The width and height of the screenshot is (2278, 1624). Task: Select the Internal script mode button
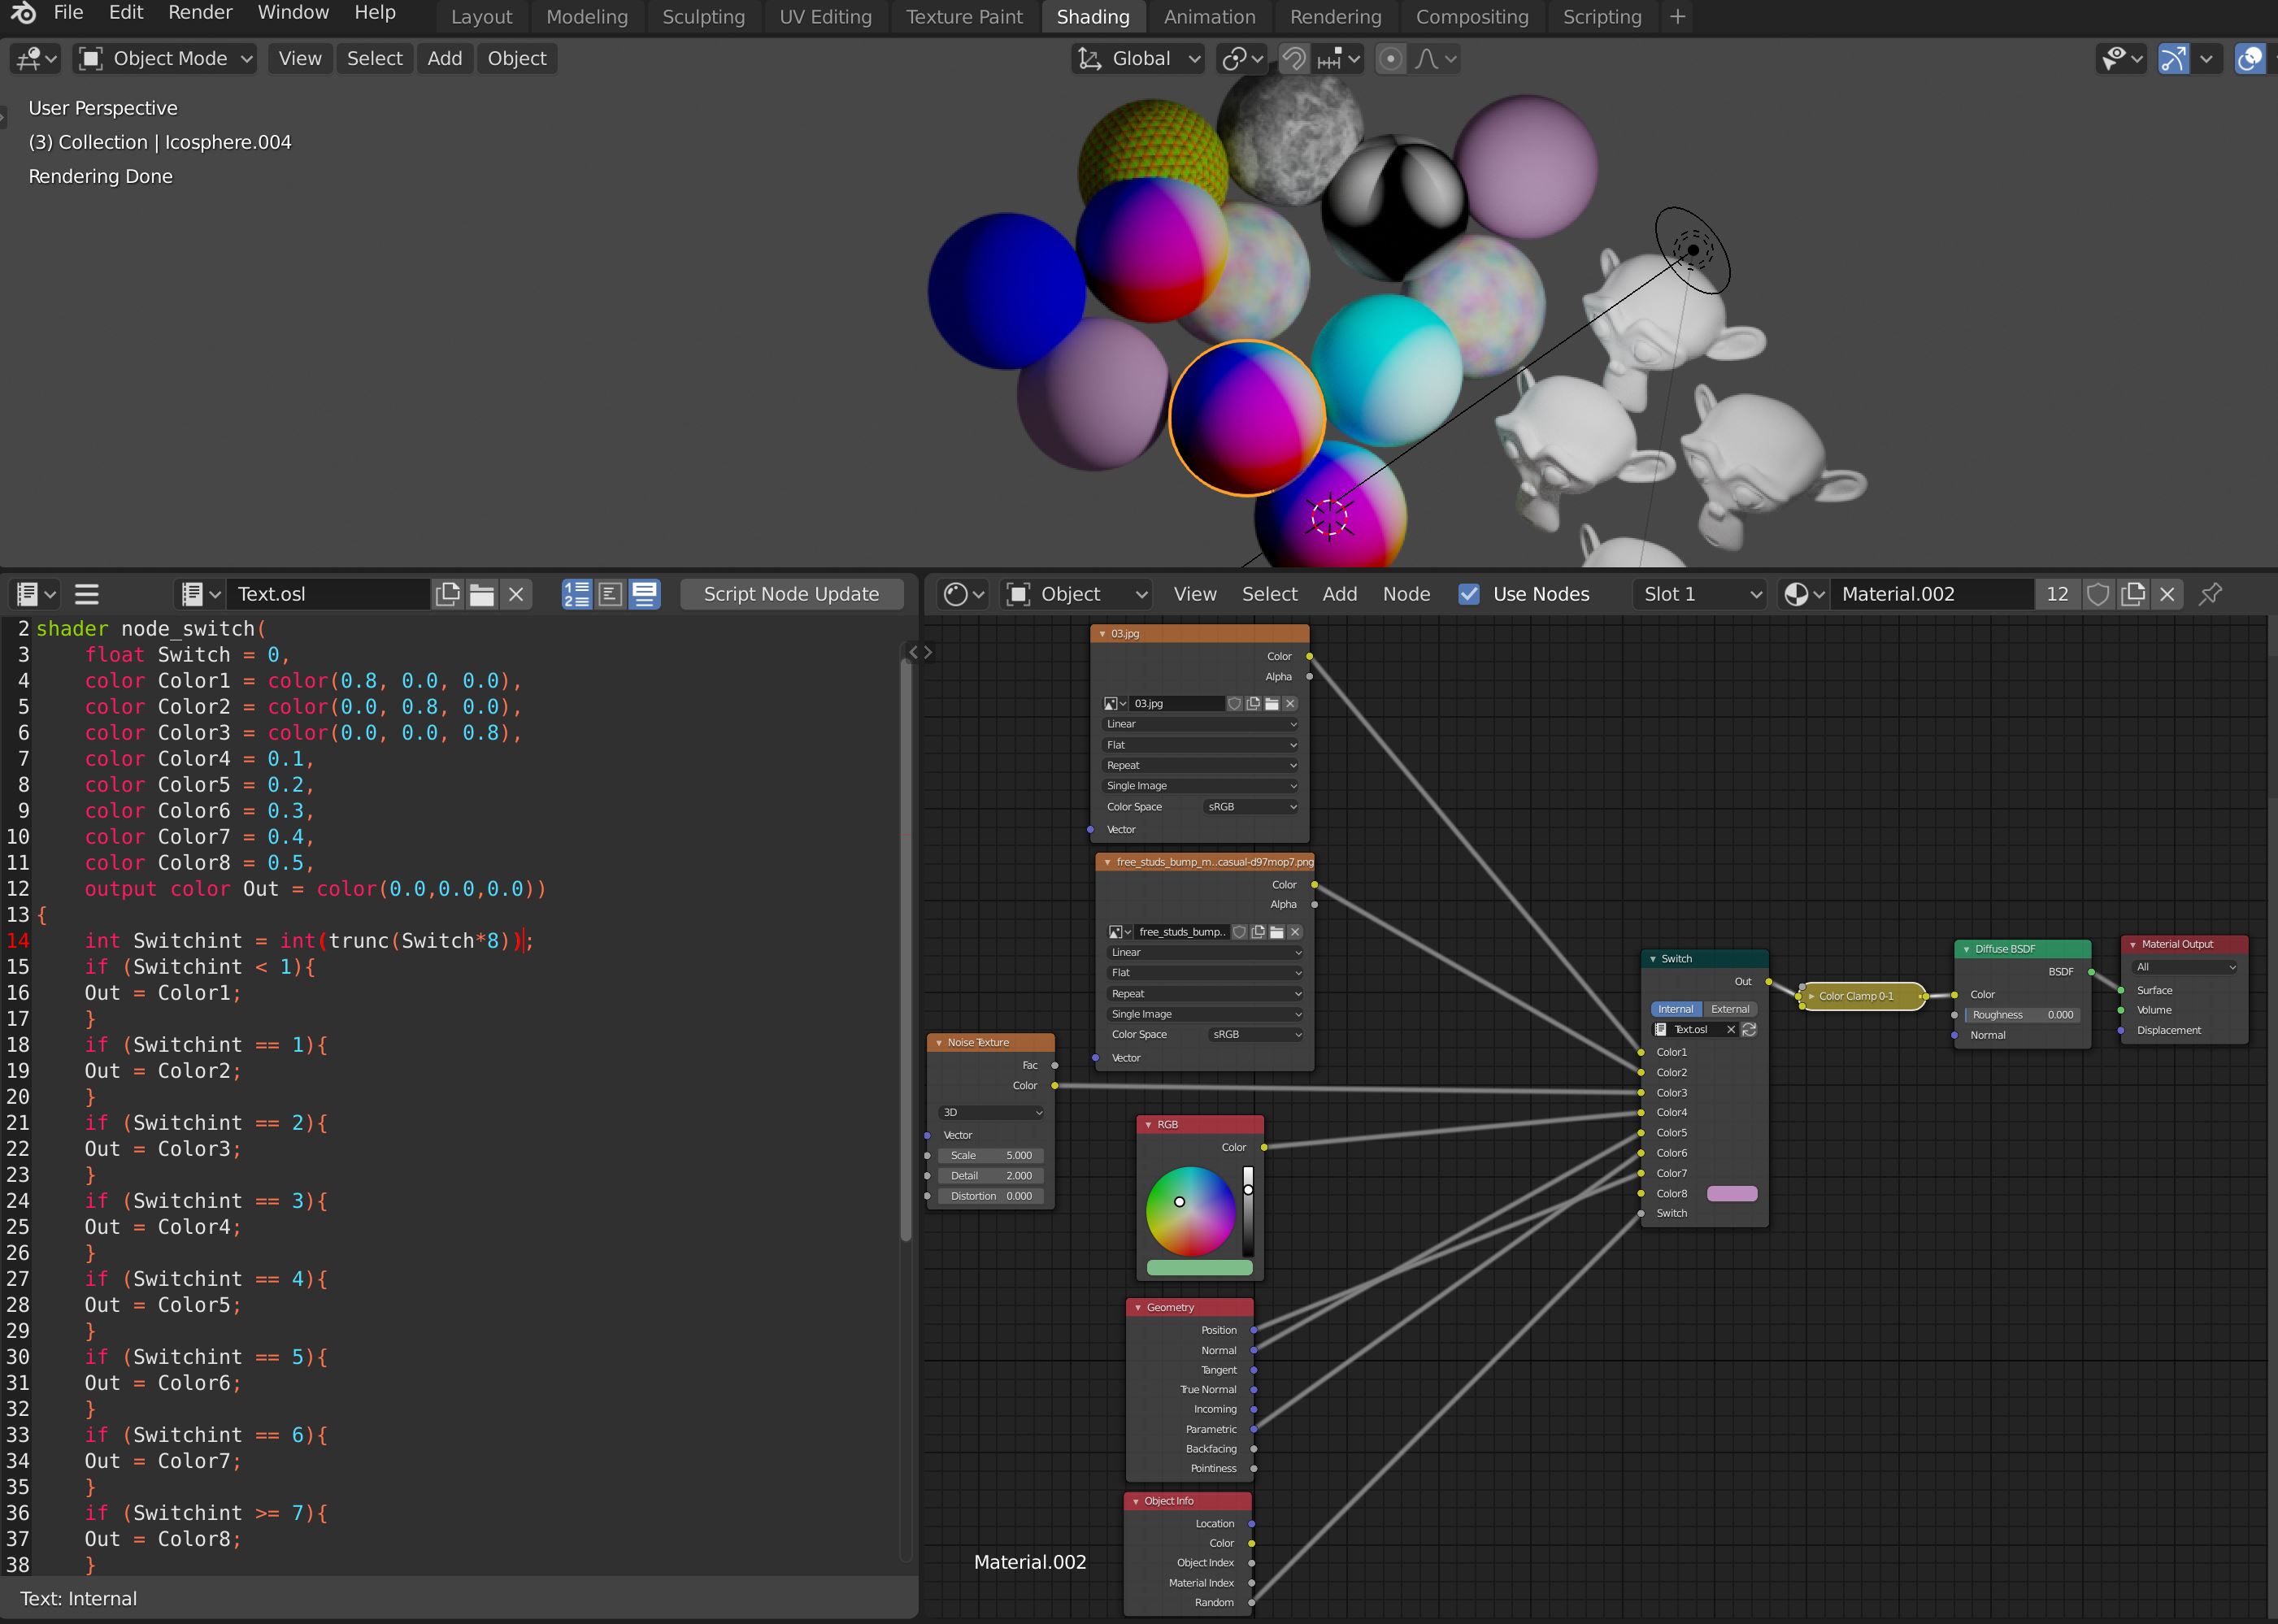point(1675,1009)
